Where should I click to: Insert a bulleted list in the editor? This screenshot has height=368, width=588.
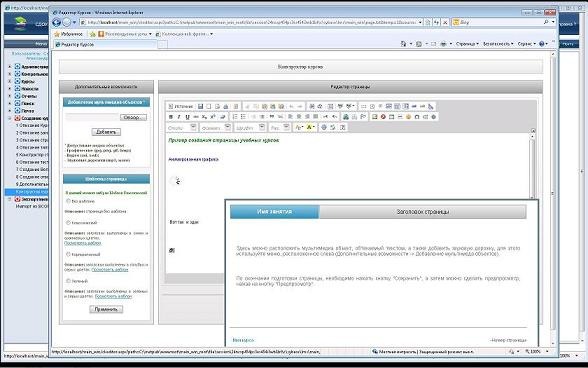pyautogui.click(x=243, y=117)
